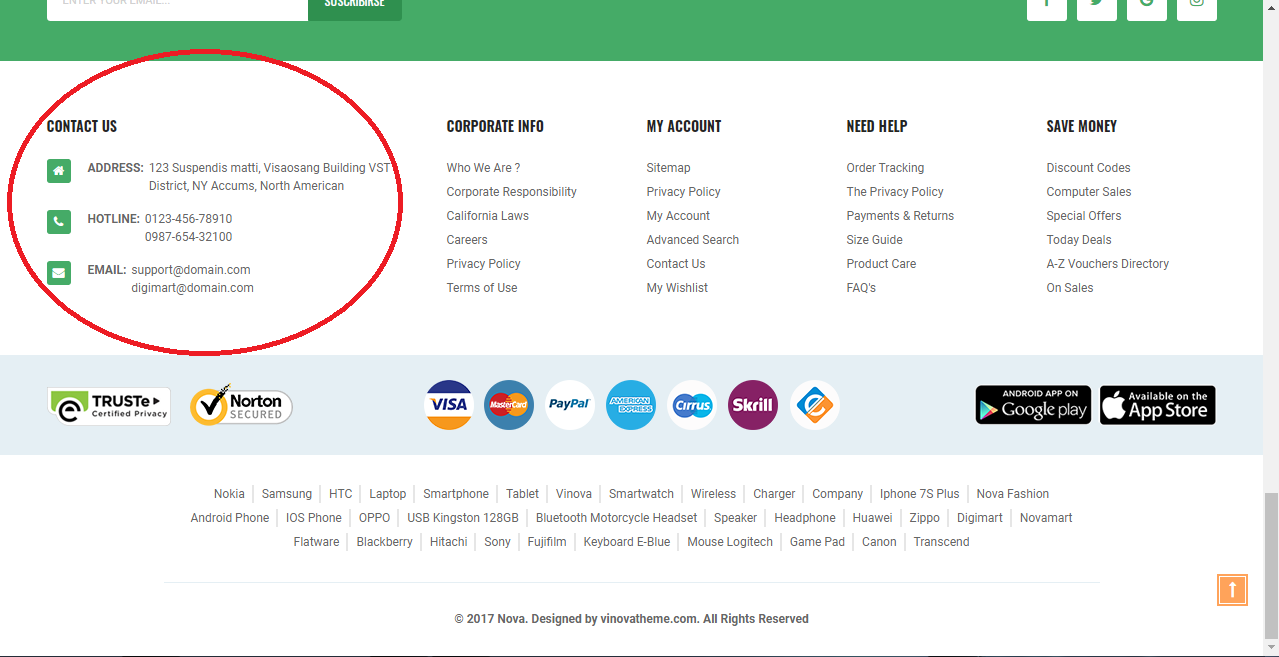Click the green phone hotline icon
1279x657 pixels.
pyautogui.click(x=59, y=222)
